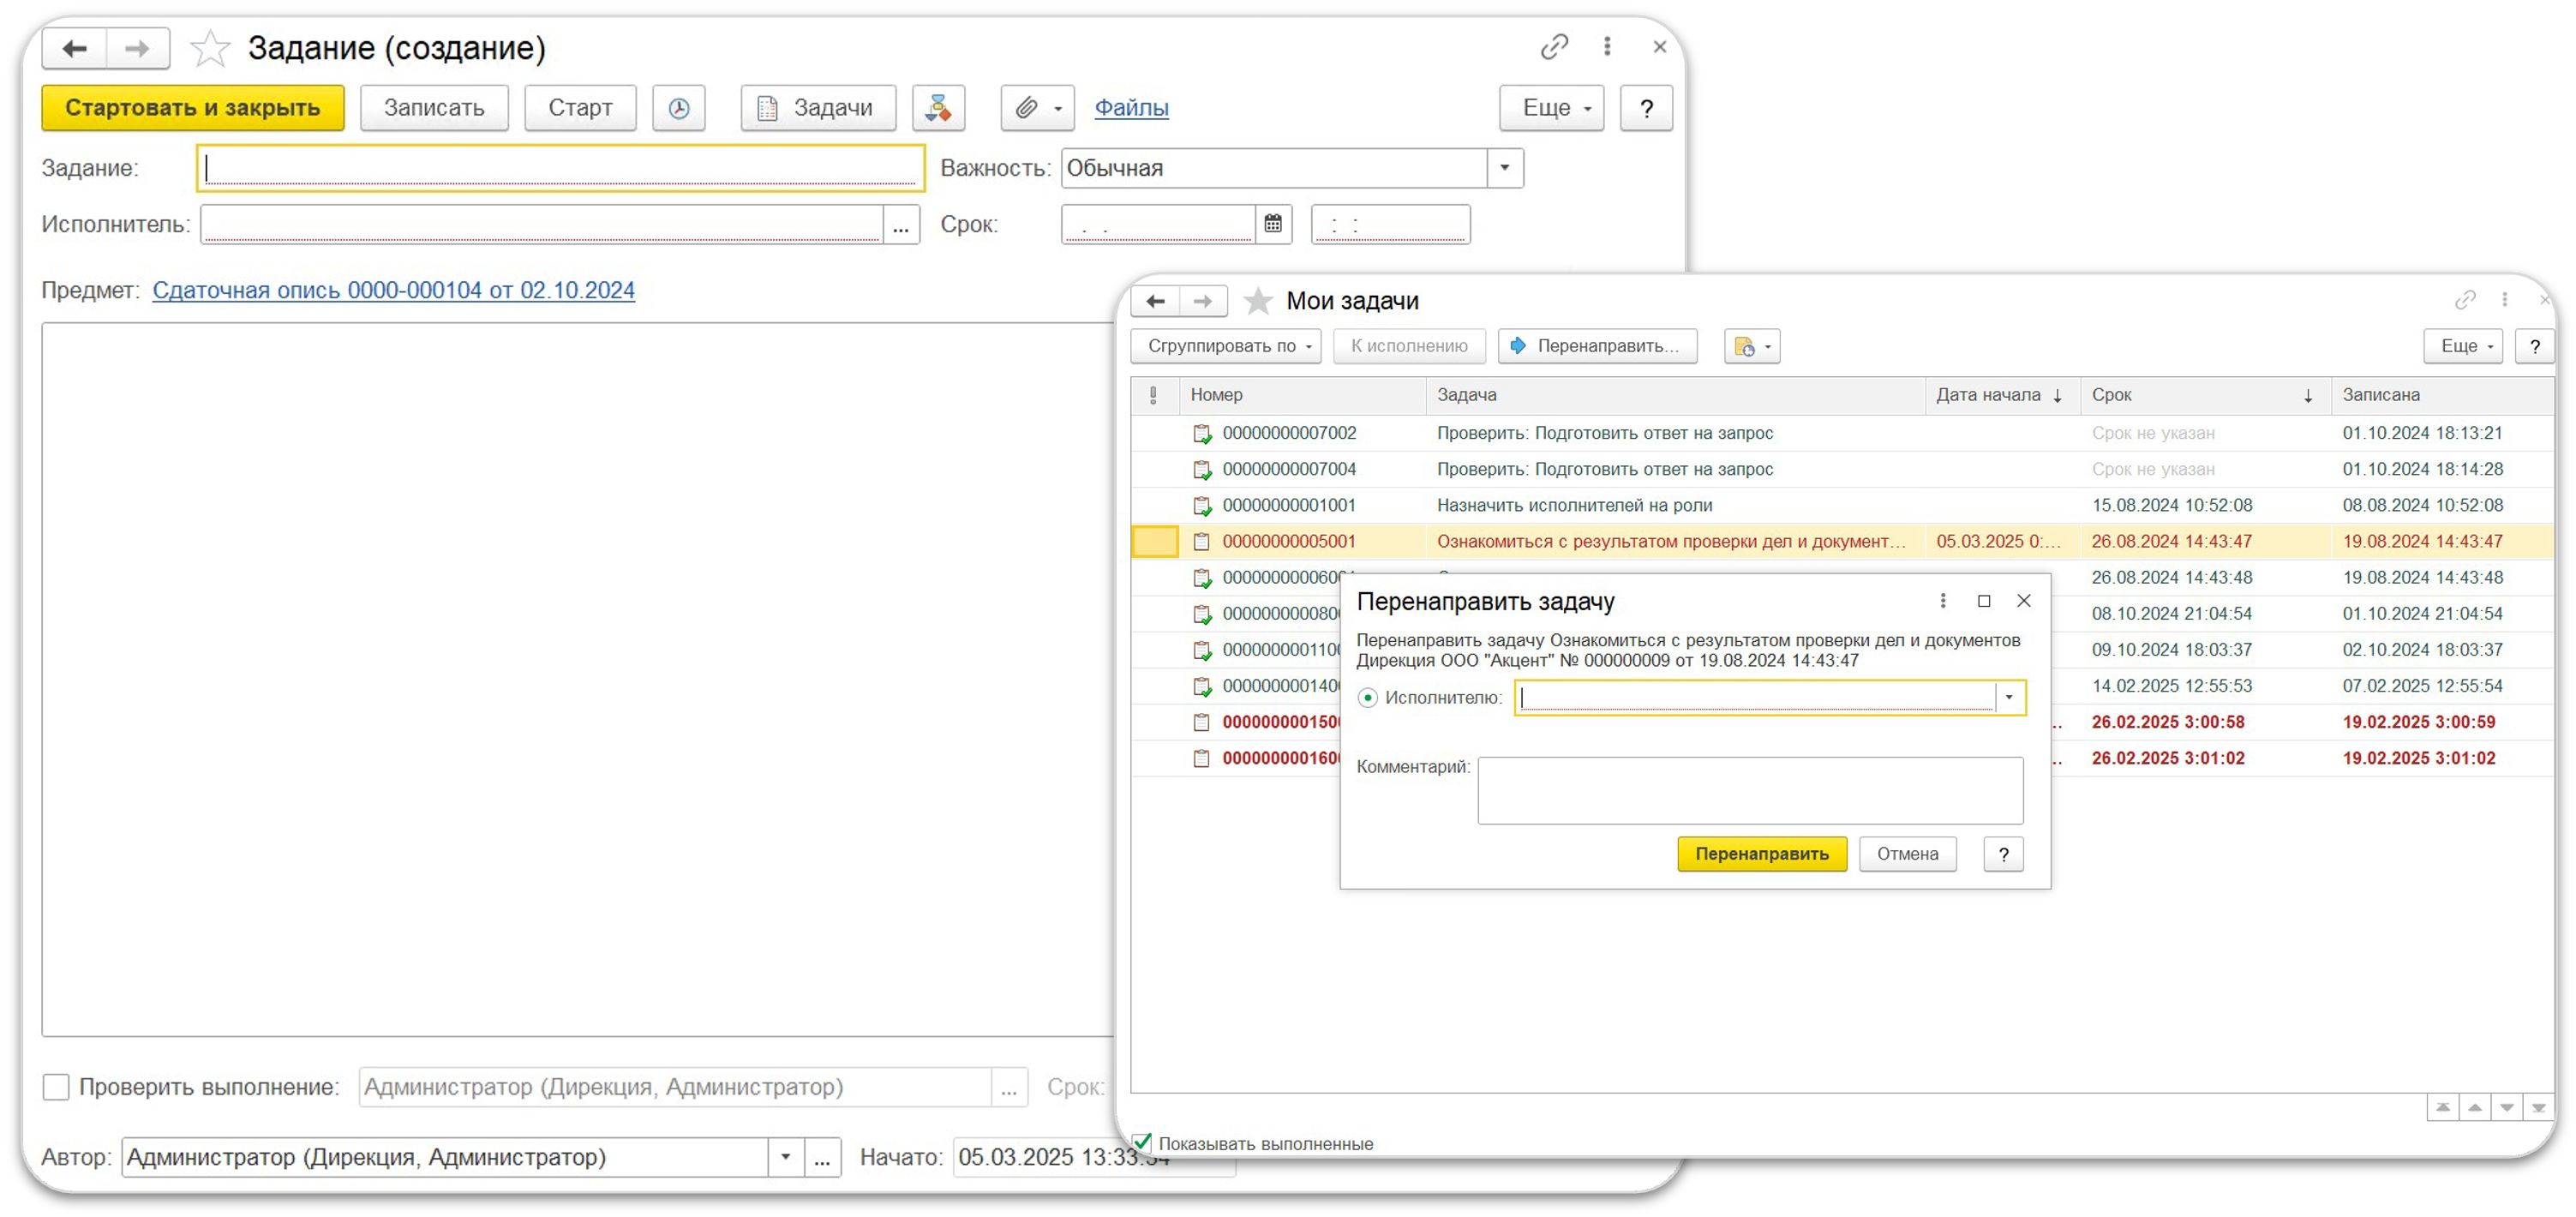The width and height of the screenshot is (2576, 1217).
Task: Click the task icon of row 00000000001001
Action: [x=1202, y=506]
